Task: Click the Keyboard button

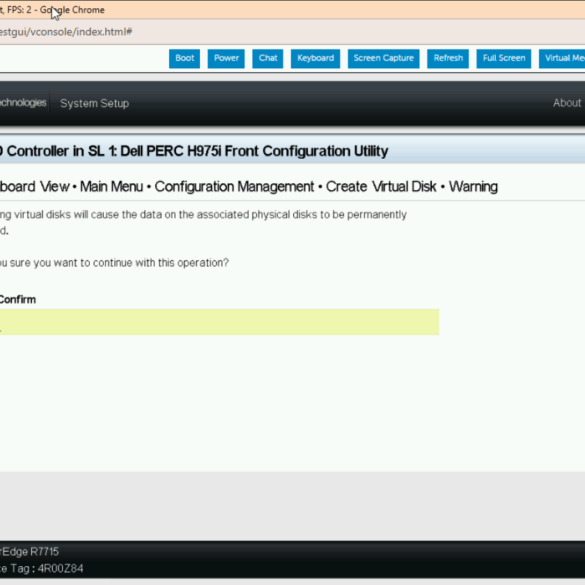Action: 315,59
